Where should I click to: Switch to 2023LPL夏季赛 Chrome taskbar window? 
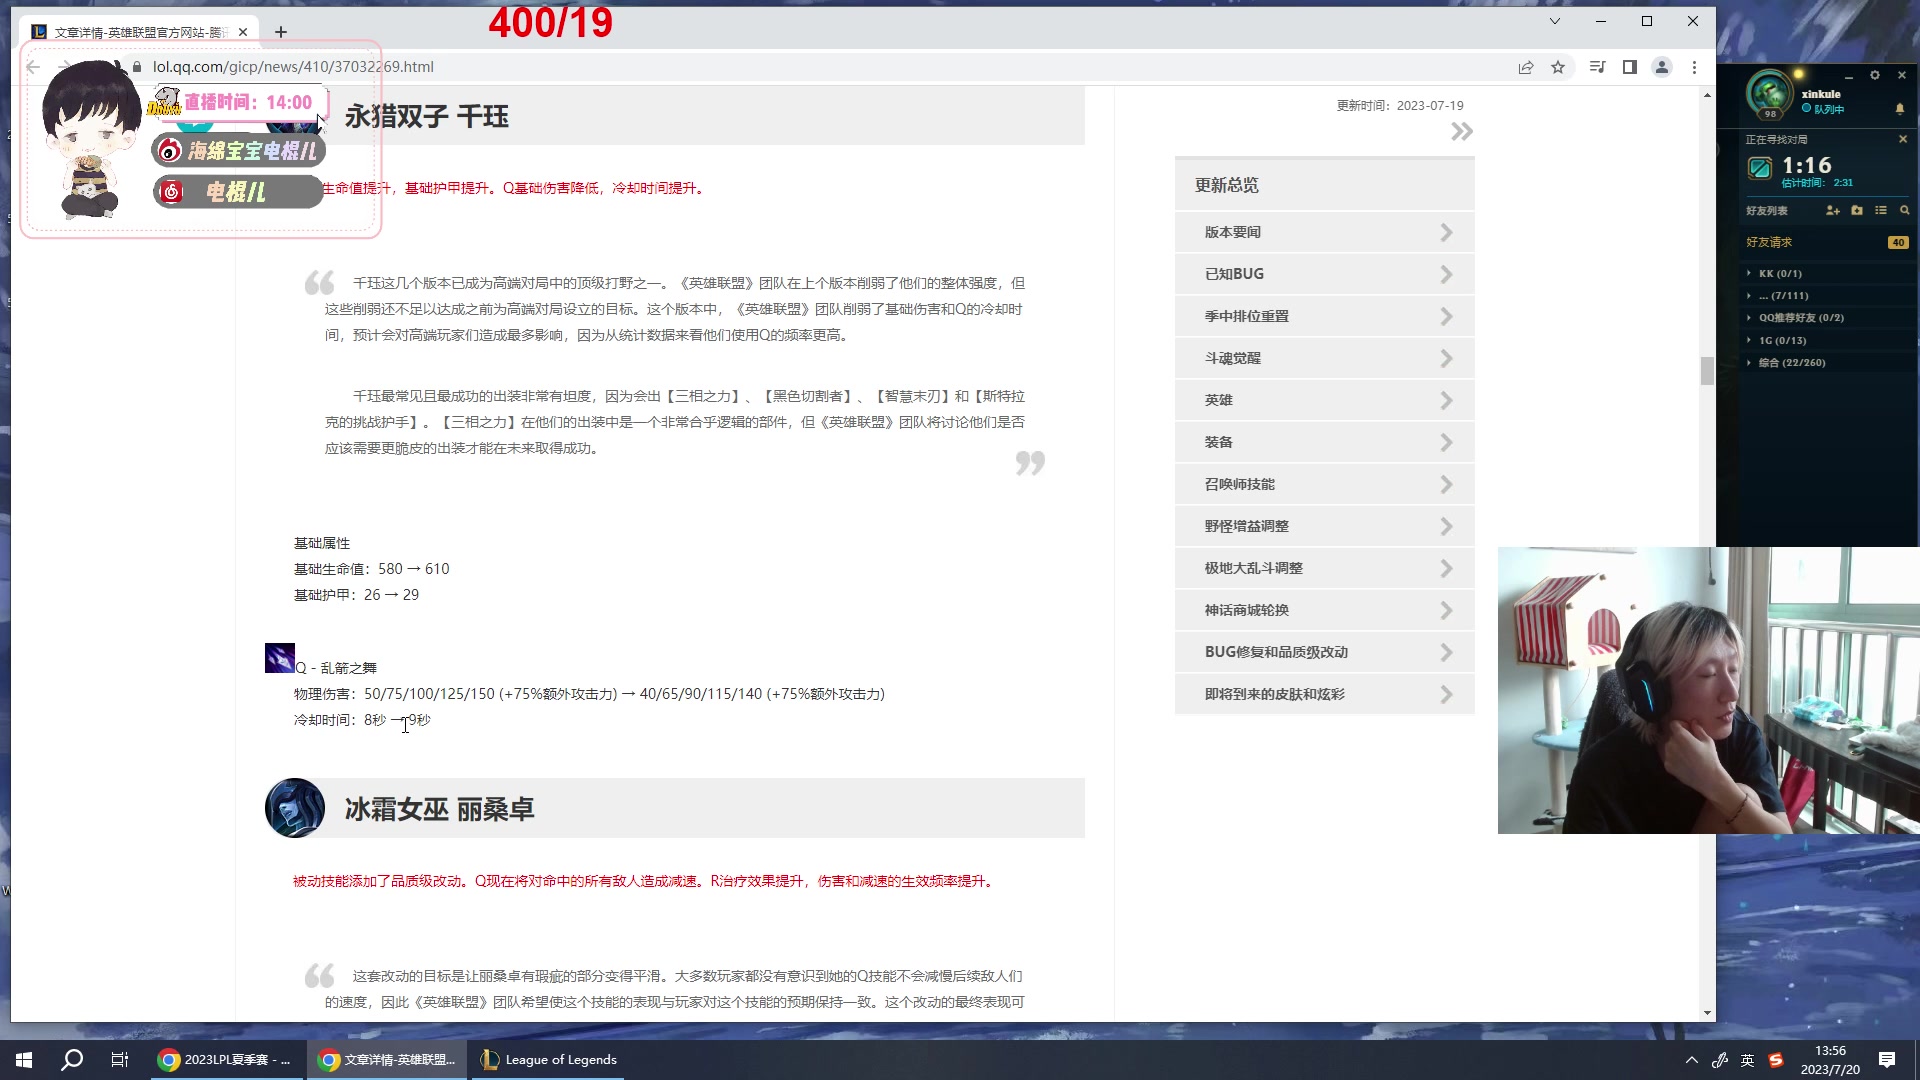(x=226, y=1060)
